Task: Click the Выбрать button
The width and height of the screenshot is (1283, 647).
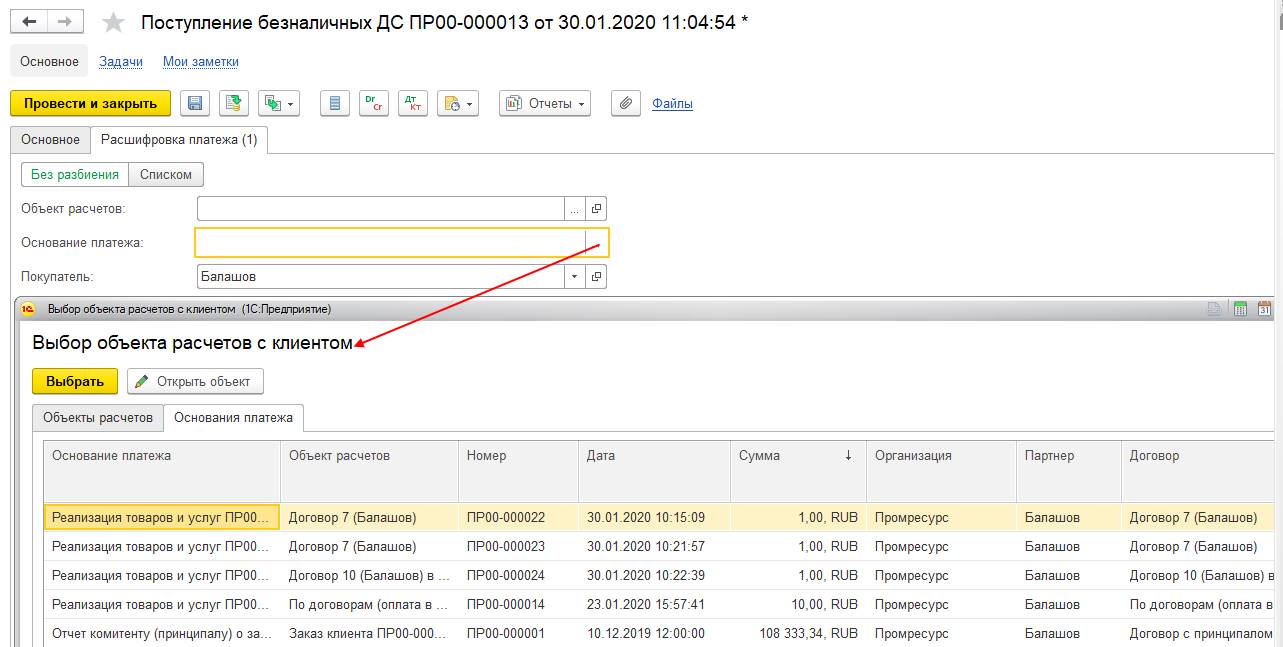Action: click(75, 381)
